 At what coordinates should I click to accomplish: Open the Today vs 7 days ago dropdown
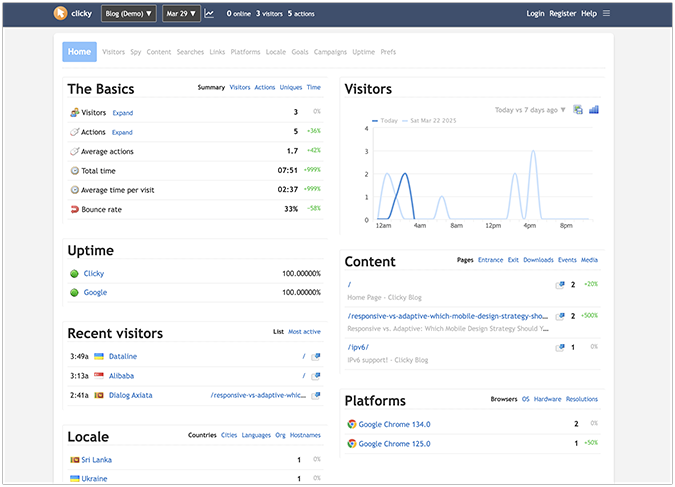[530, 110]
